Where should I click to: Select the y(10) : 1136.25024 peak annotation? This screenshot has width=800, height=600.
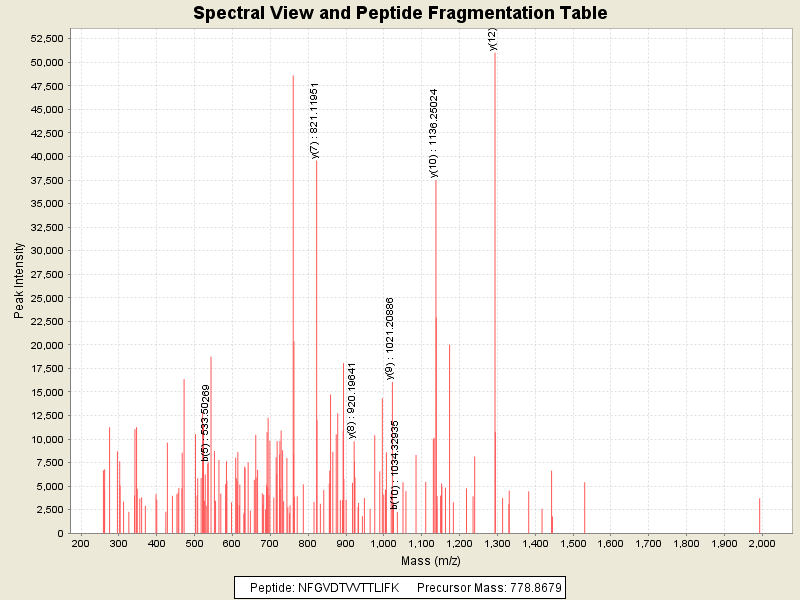[433, 133]
